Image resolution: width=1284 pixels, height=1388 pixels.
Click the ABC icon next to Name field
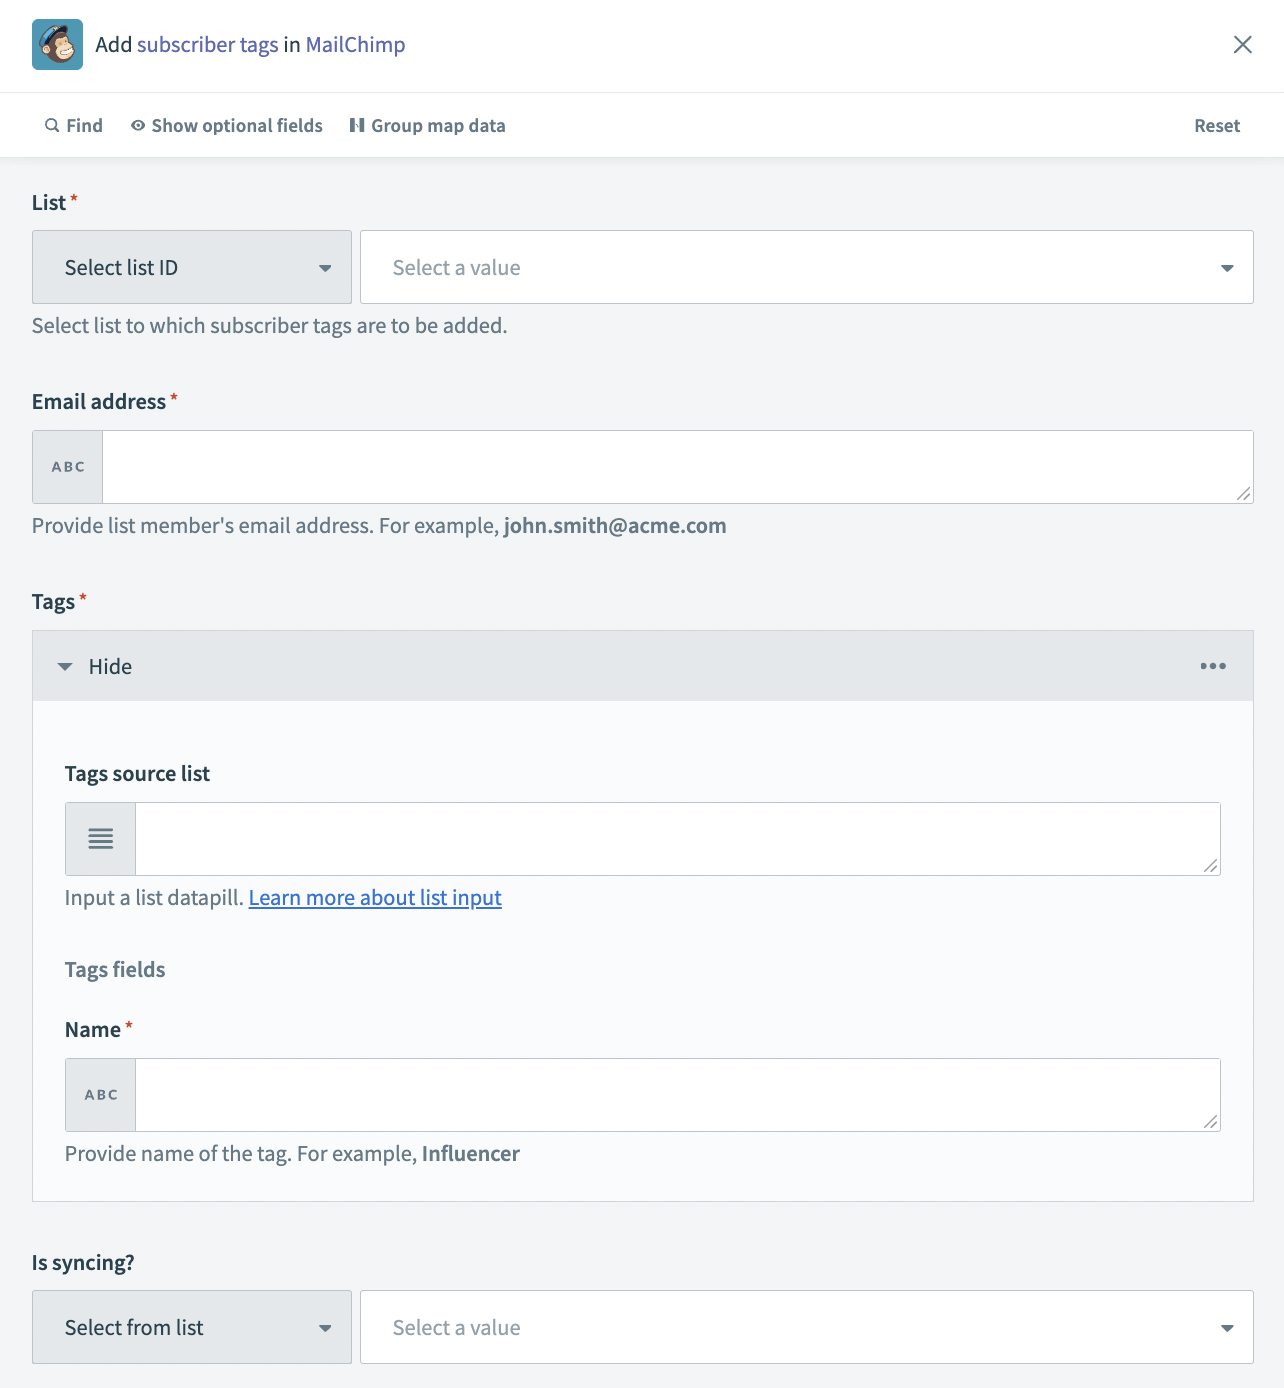point(100,1094)
